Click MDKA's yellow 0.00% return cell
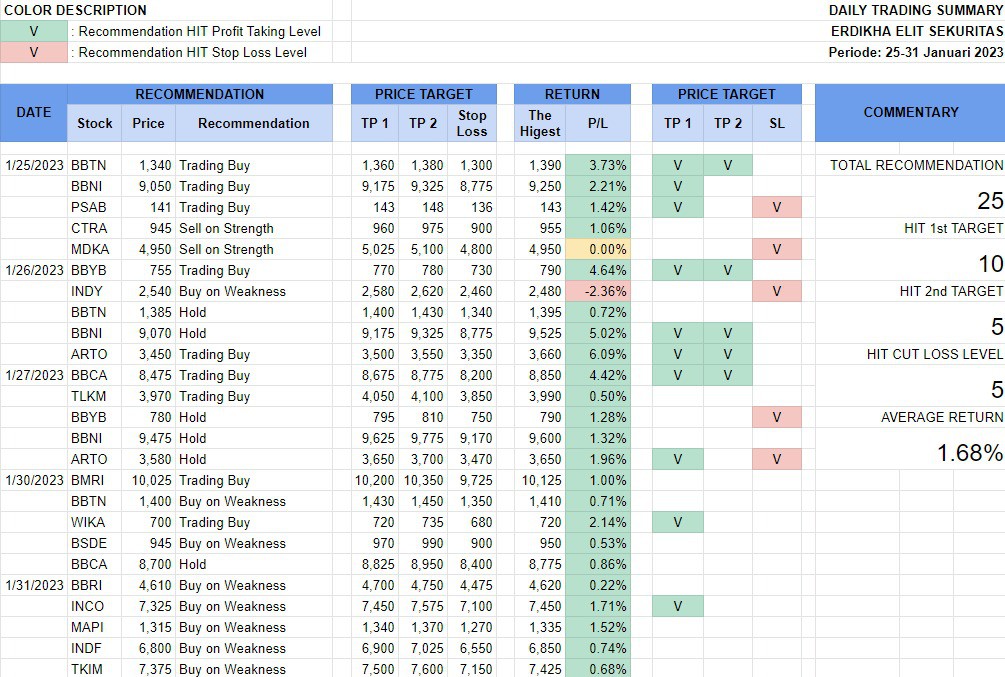This screenshot has height=677, width=1005. coord(598,249)
